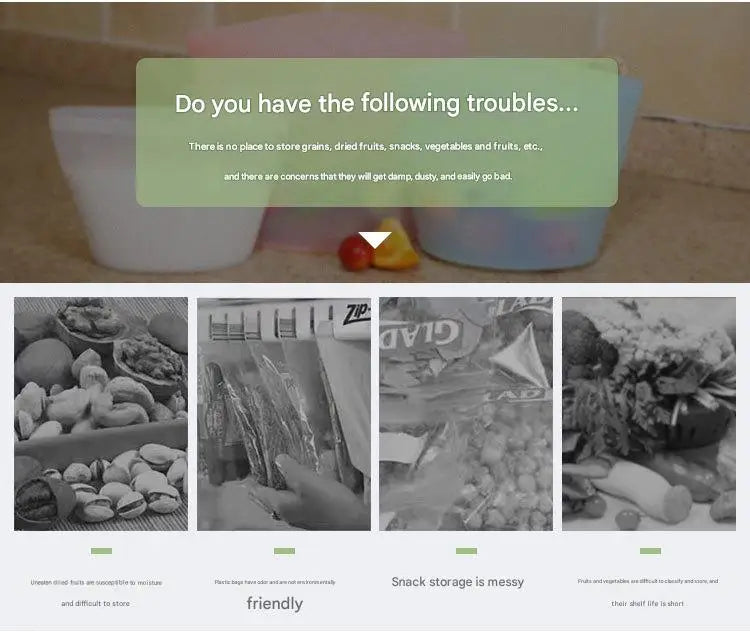Click the 'Snack storage is messy' caption
This screenshot has width=750, height=634.
click(458, 582)
